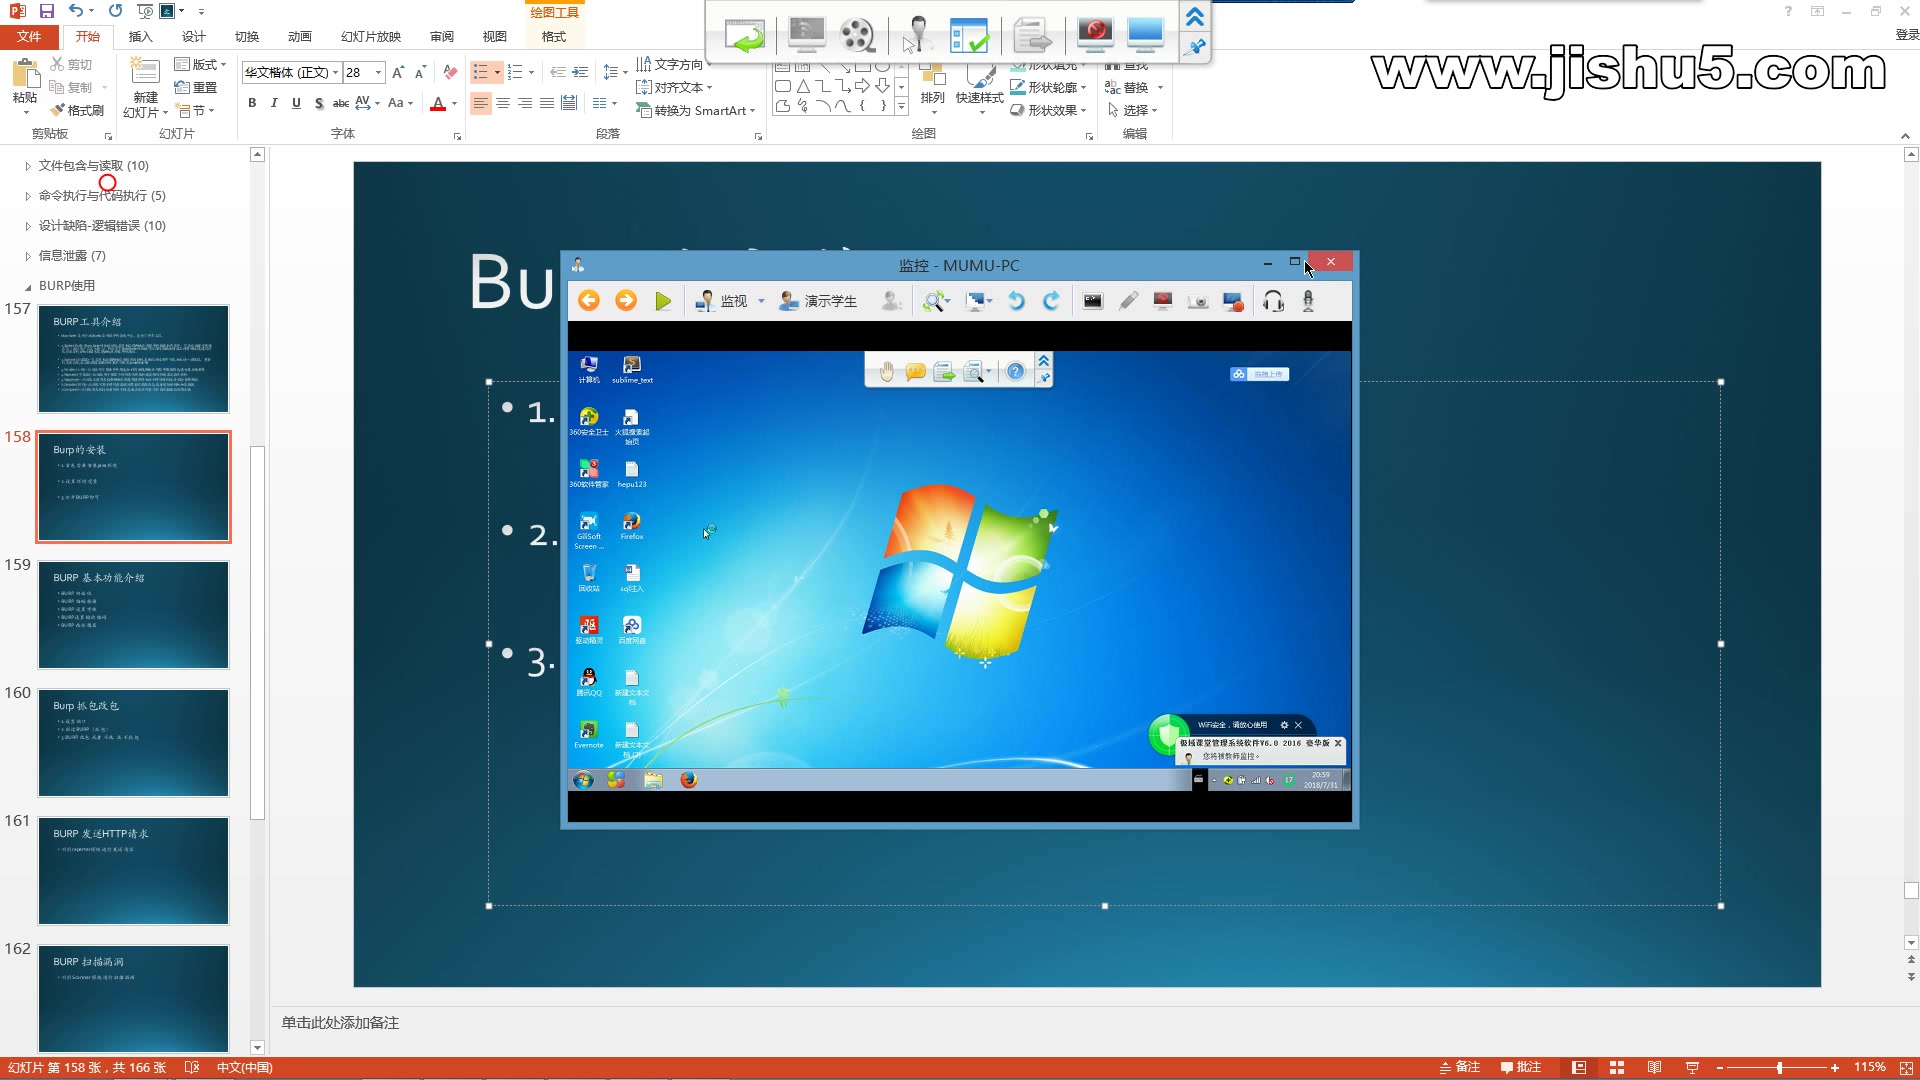This screenshot has height=1080, width=1920.
Task: Click the microphone icon in the monitor toolbar
Action: coord(1308,301)
